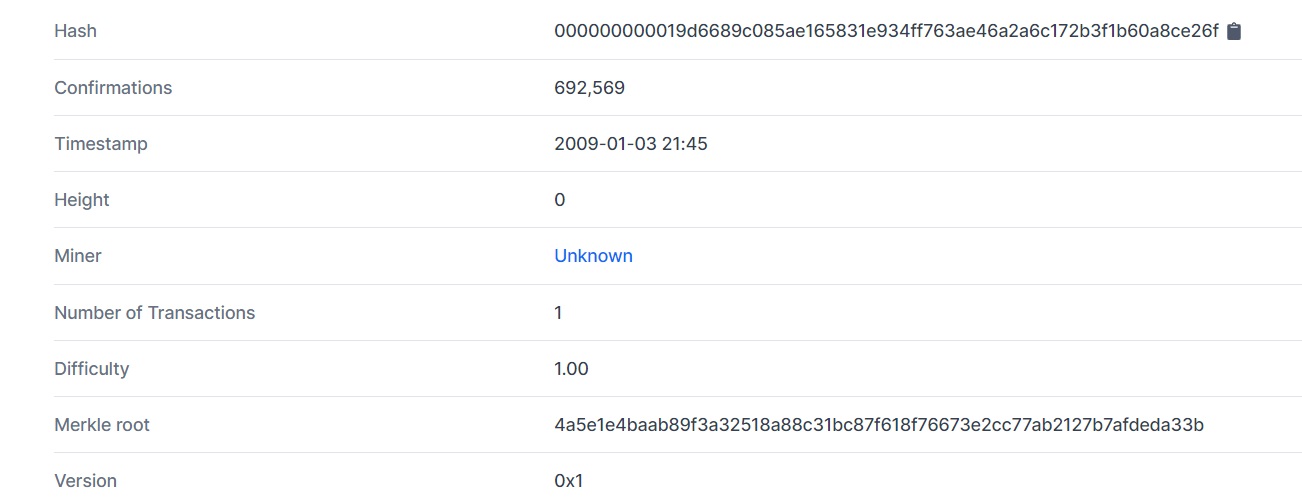Viewport: 1302px width, 503px height.
Task: Select the 1.00 difficulty value
Action: click(x=571, y=369)
